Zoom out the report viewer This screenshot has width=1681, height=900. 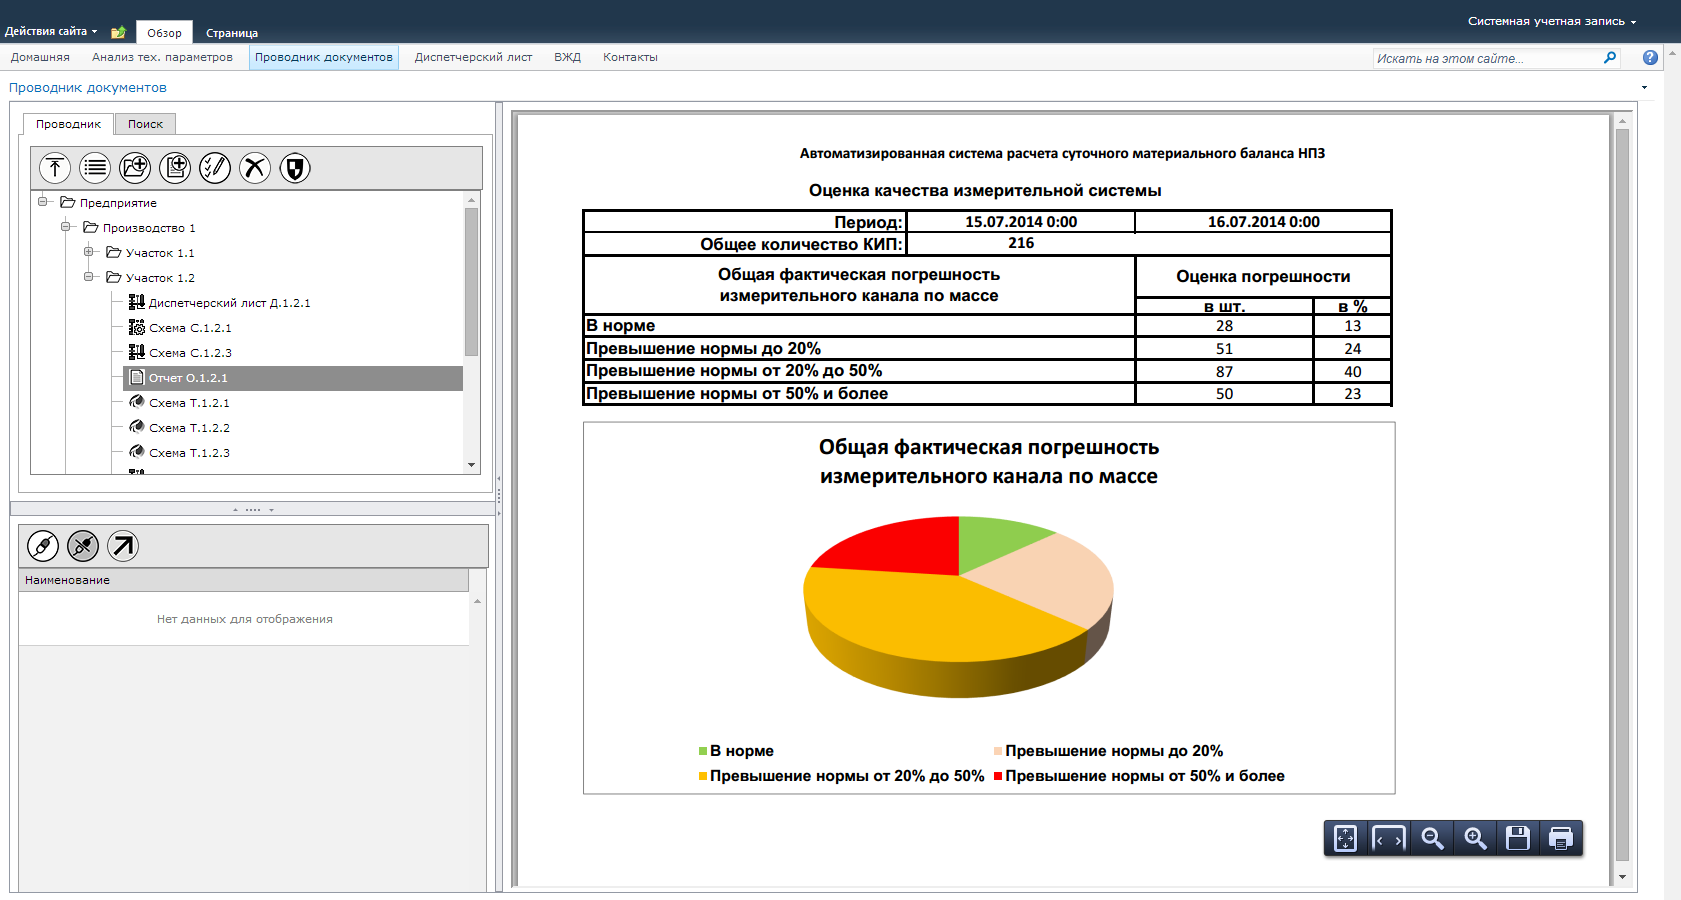point(1432,838)
